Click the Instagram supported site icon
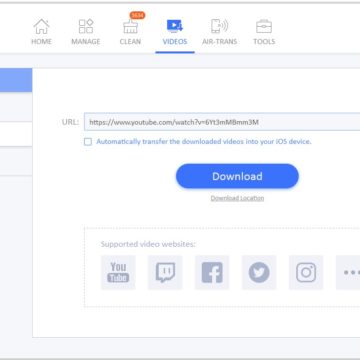The width and height of the screenshot is (360, 360). pos(306,272)
